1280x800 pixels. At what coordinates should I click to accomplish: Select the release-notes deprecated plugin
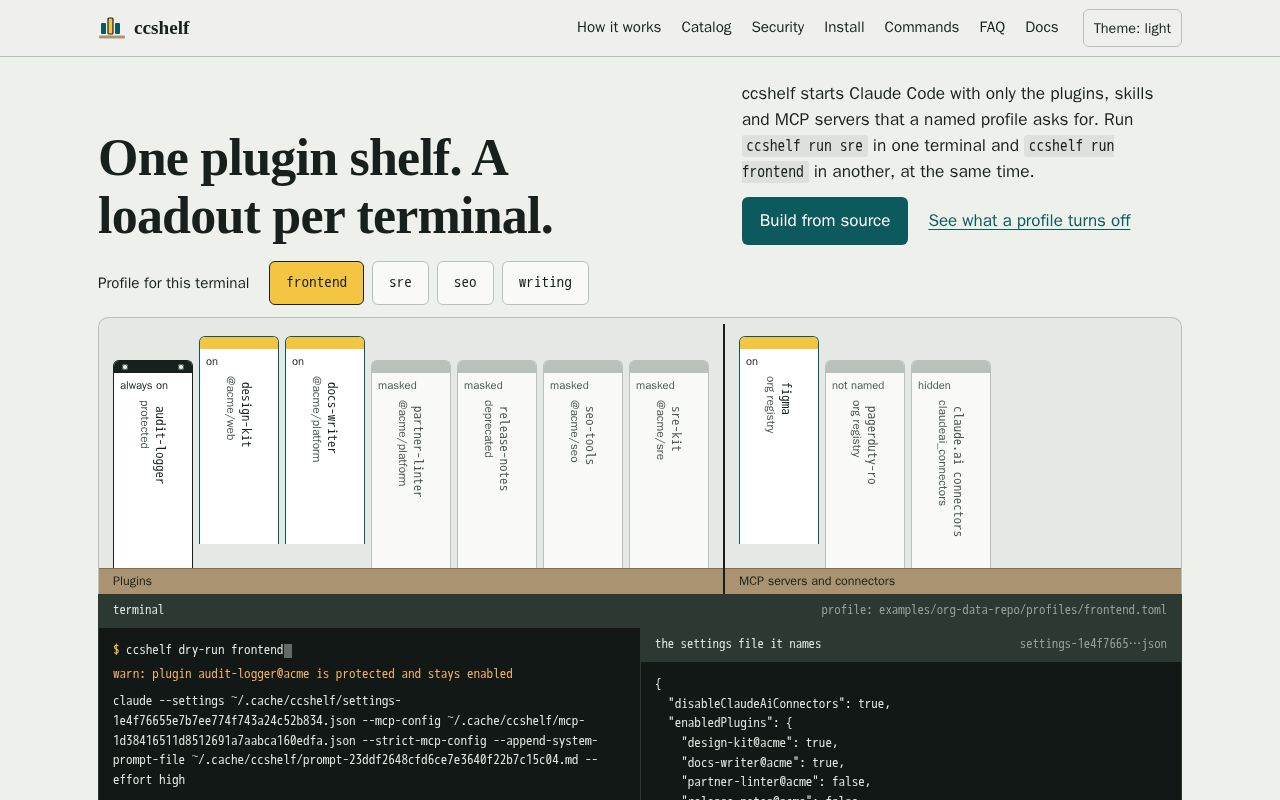[497, 464]
